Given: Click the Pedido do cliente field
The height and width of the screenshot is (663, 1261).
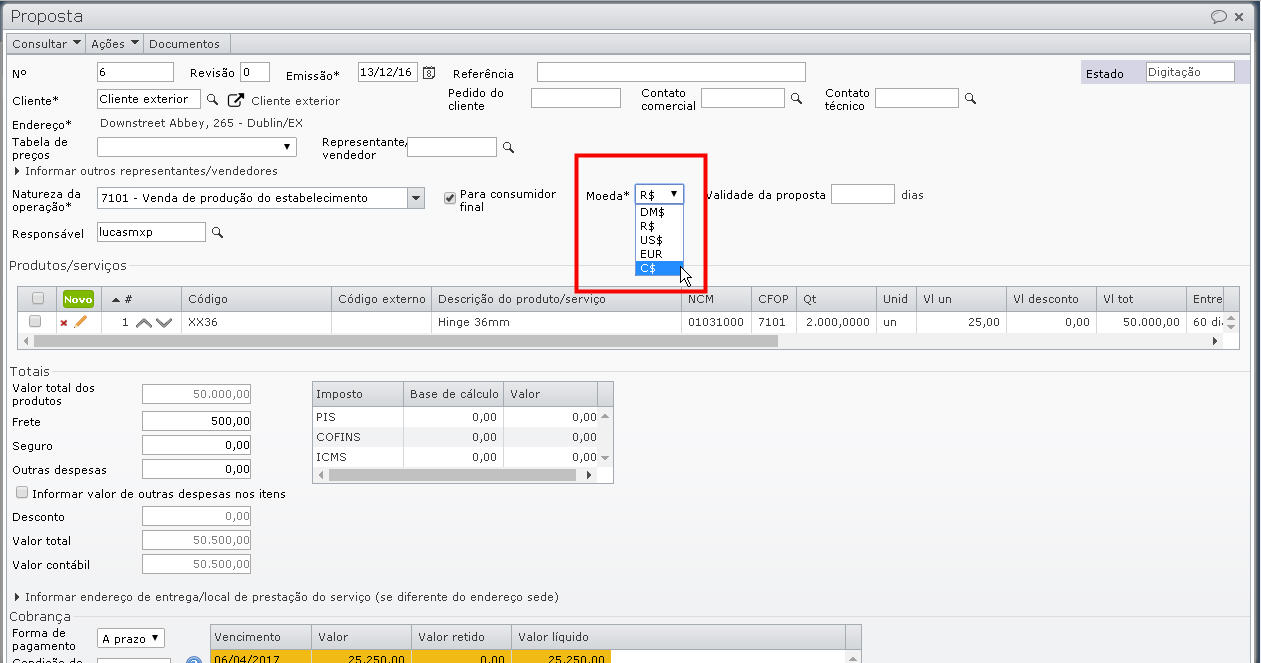Looking at the screenshot, I should (x=576, y=98).
